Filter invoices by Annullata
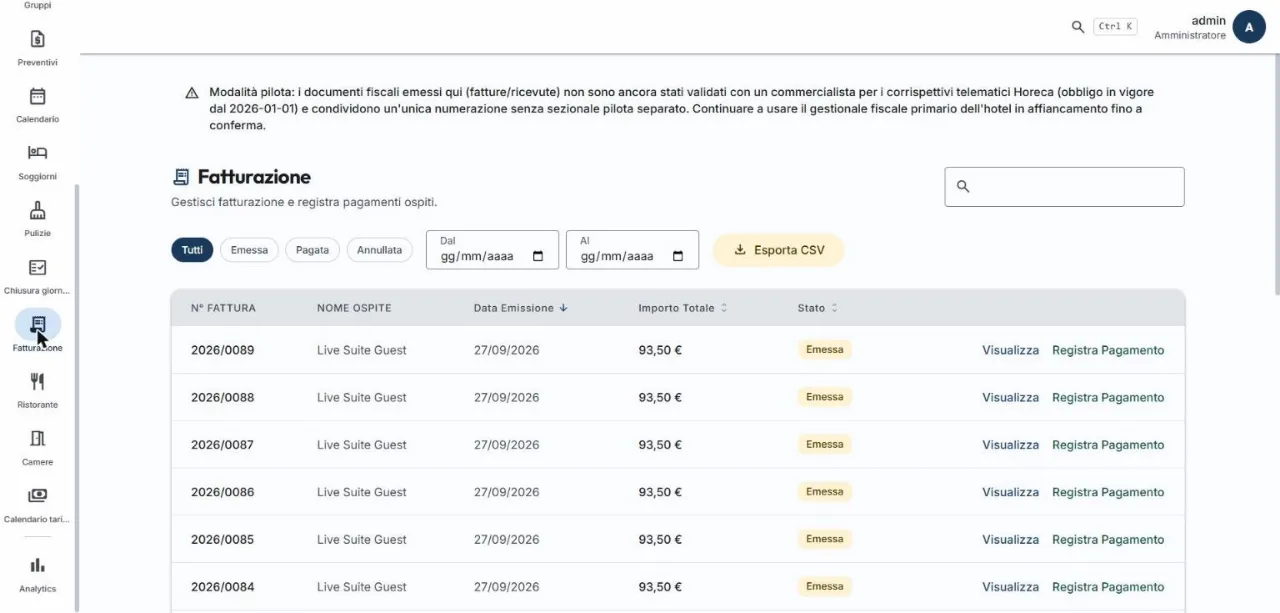The height and width of the screenshot is (613, 1280). coord(380,250)
